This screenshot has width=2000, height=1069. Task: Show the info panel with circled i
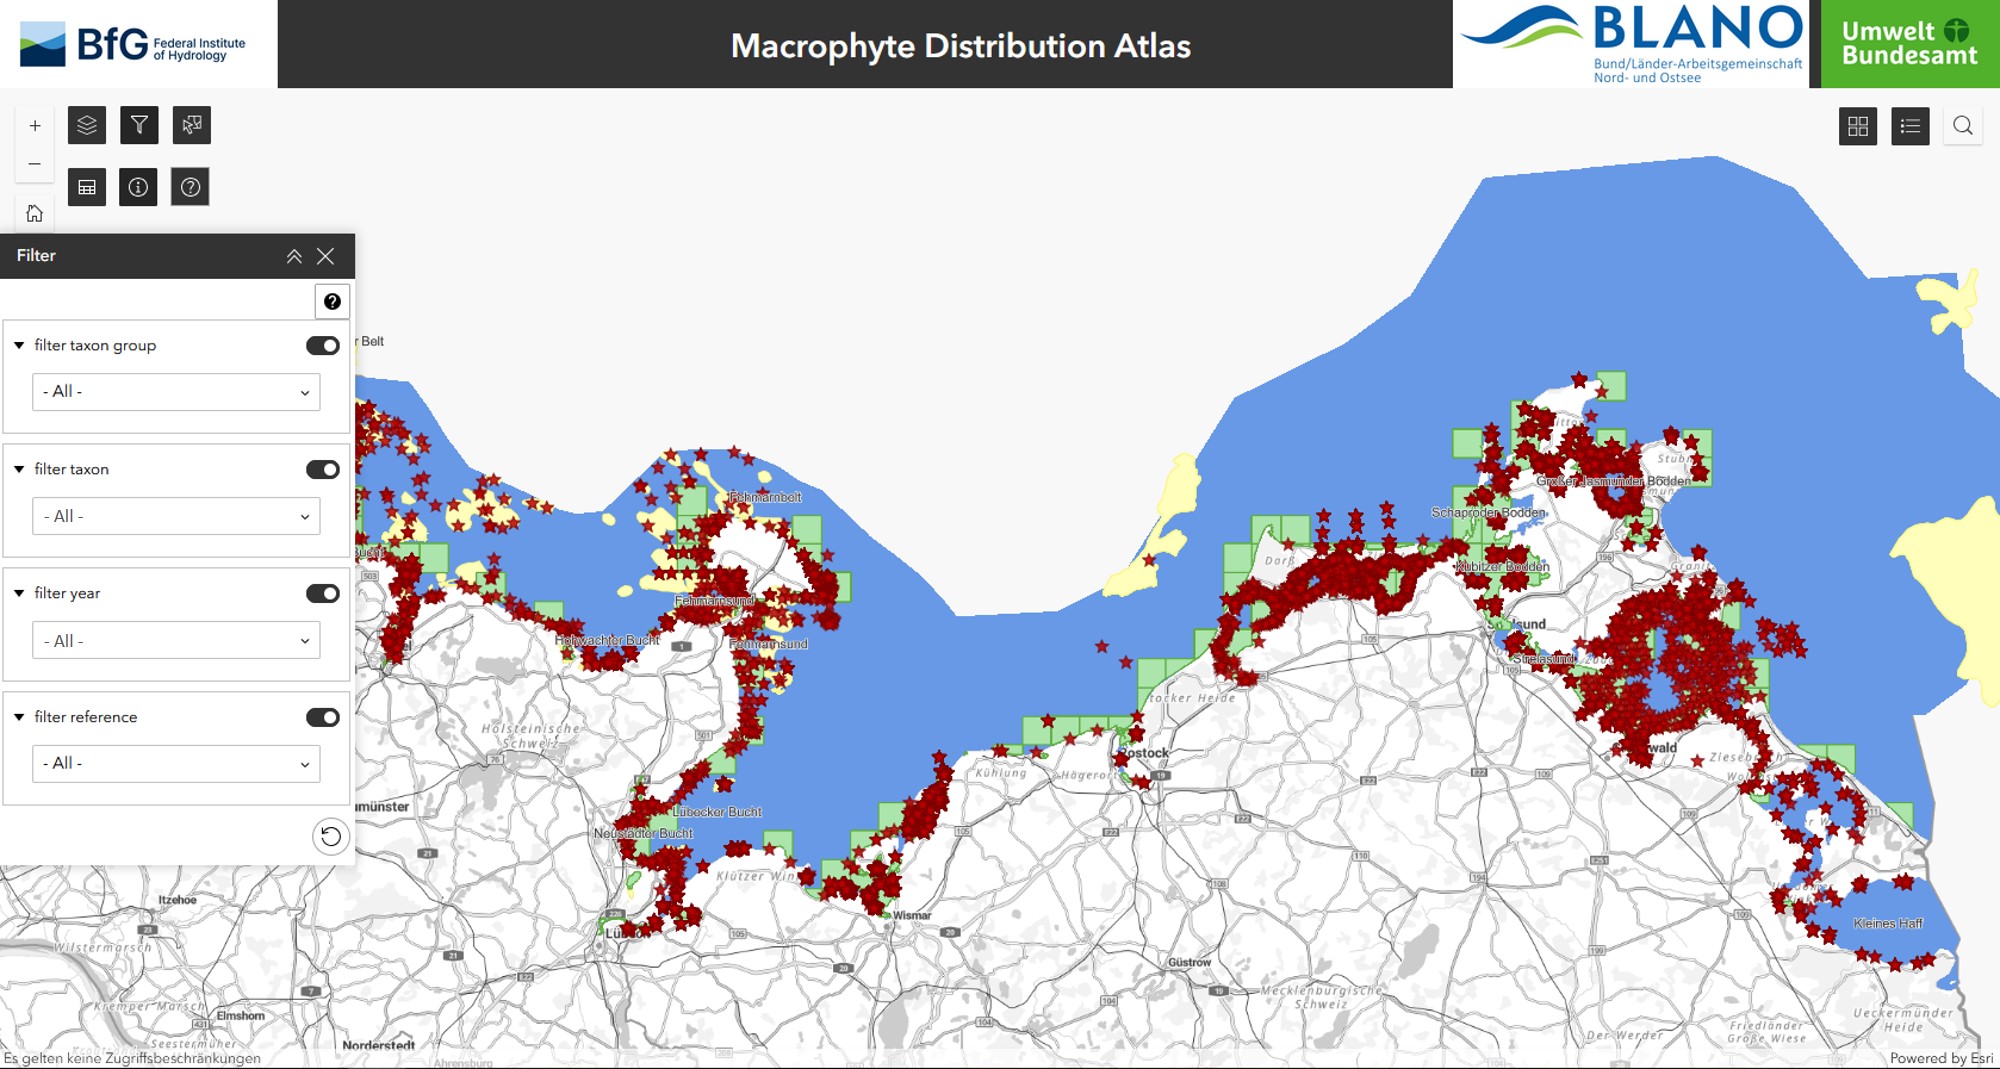[138, 187]
